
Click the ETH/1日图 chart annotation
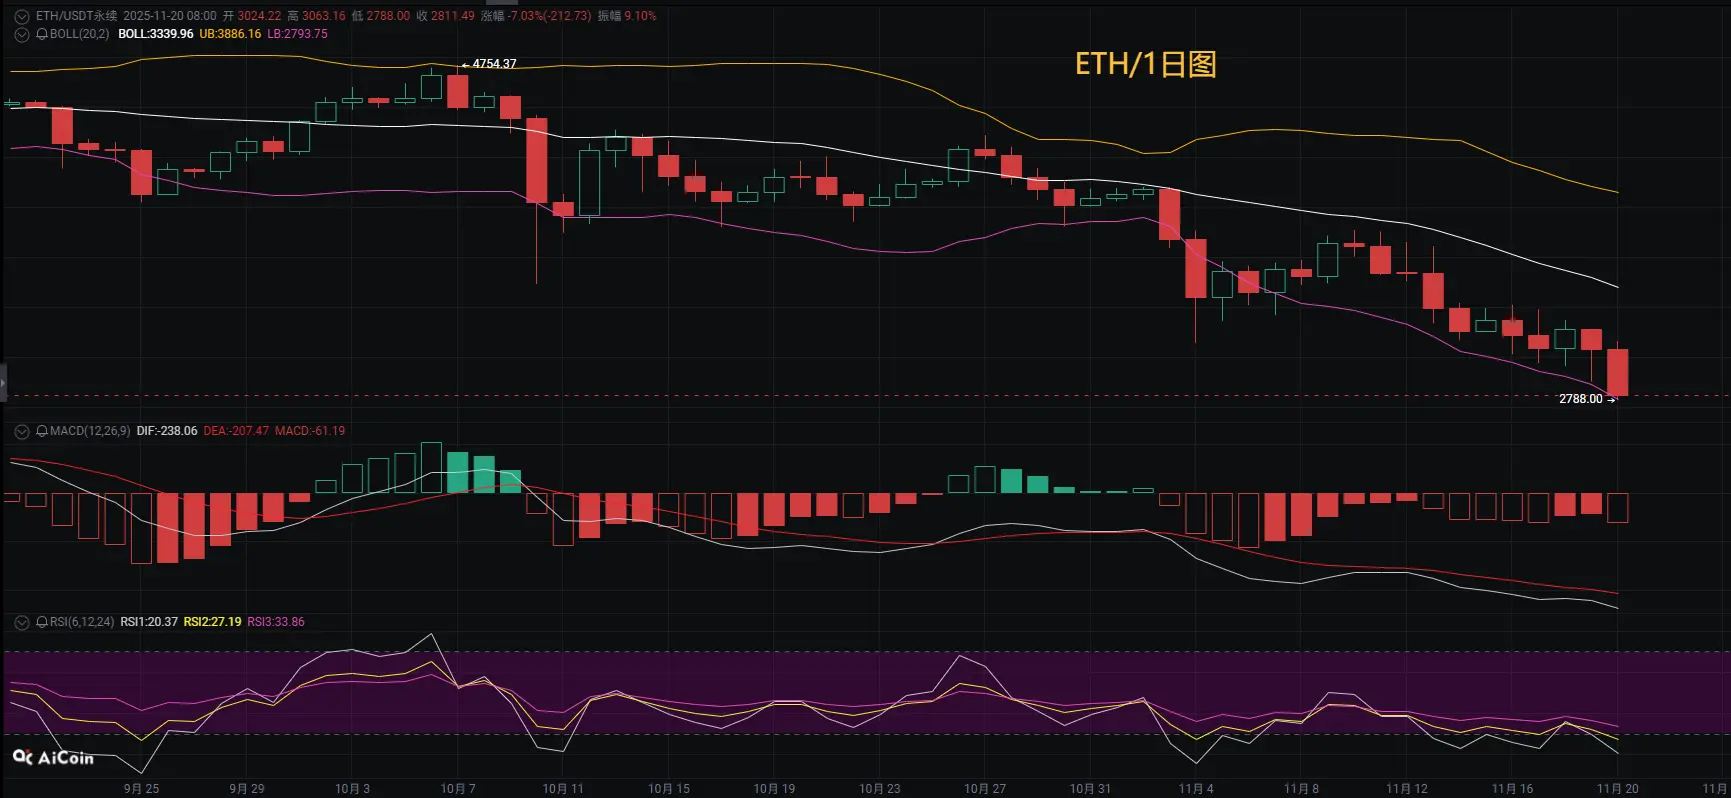click(x=1145, y=64)
